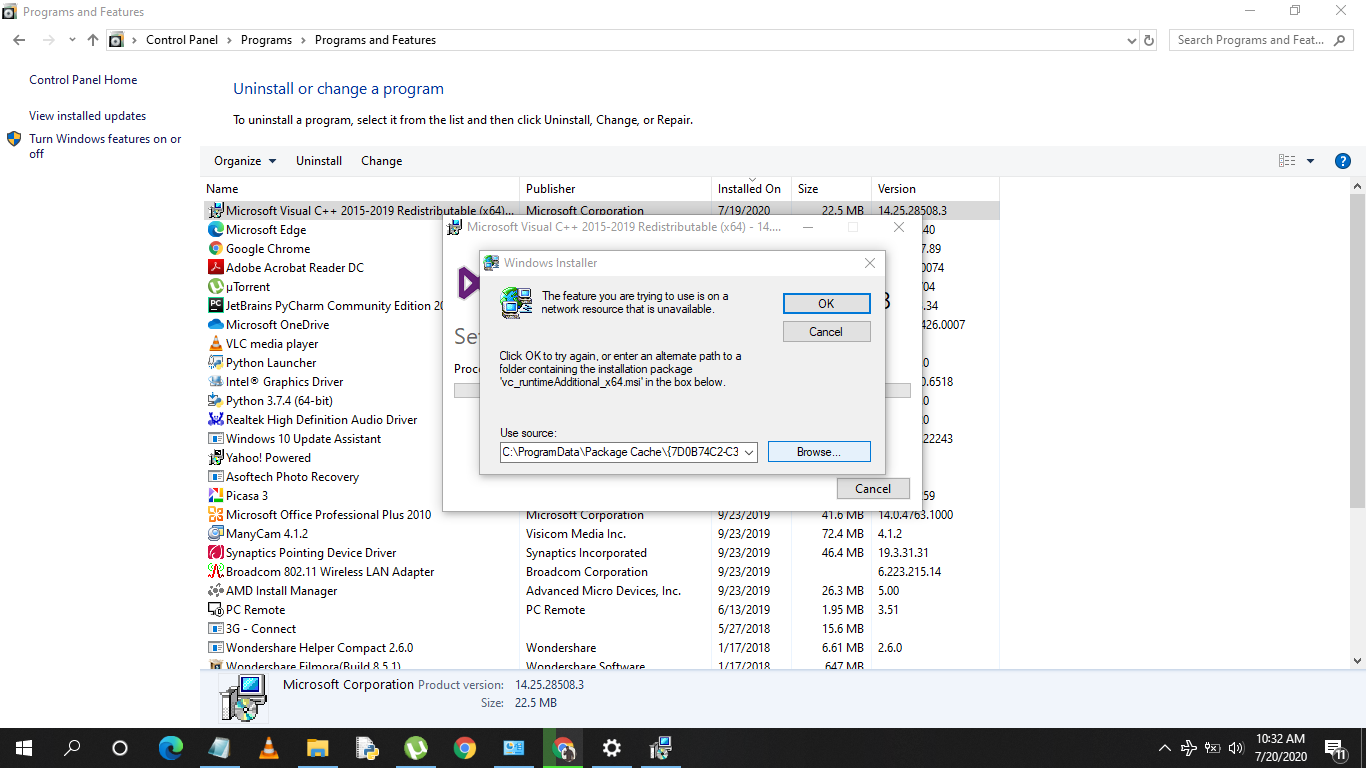The width and height of the screenshot is (1366, 768).
Task: Sort by the Publisher column header
Action: point(615,189)
